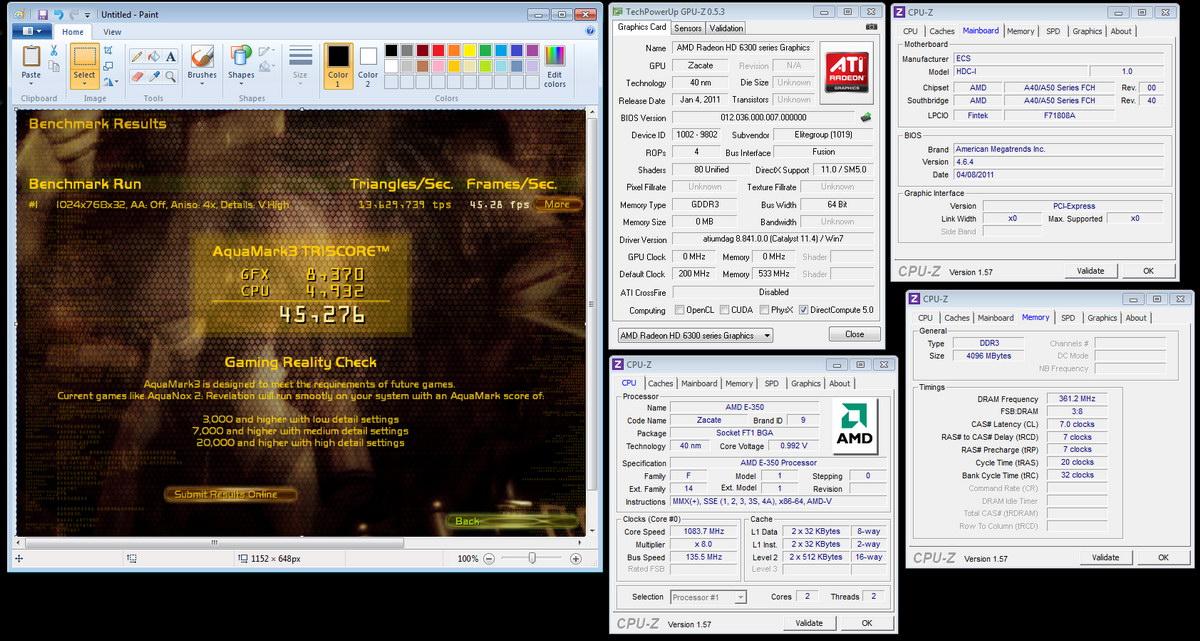Select the Text tool in Paint

pos(171,57)
